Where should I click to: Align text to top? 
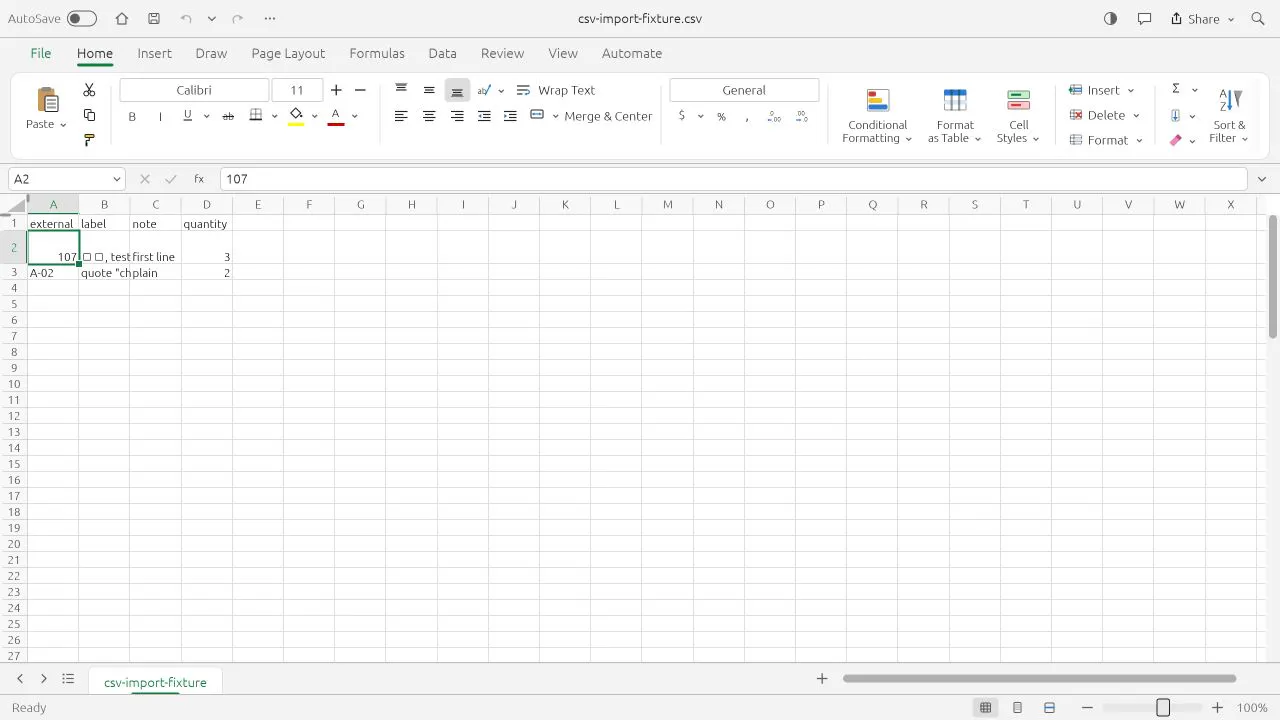tap(401, 90)
